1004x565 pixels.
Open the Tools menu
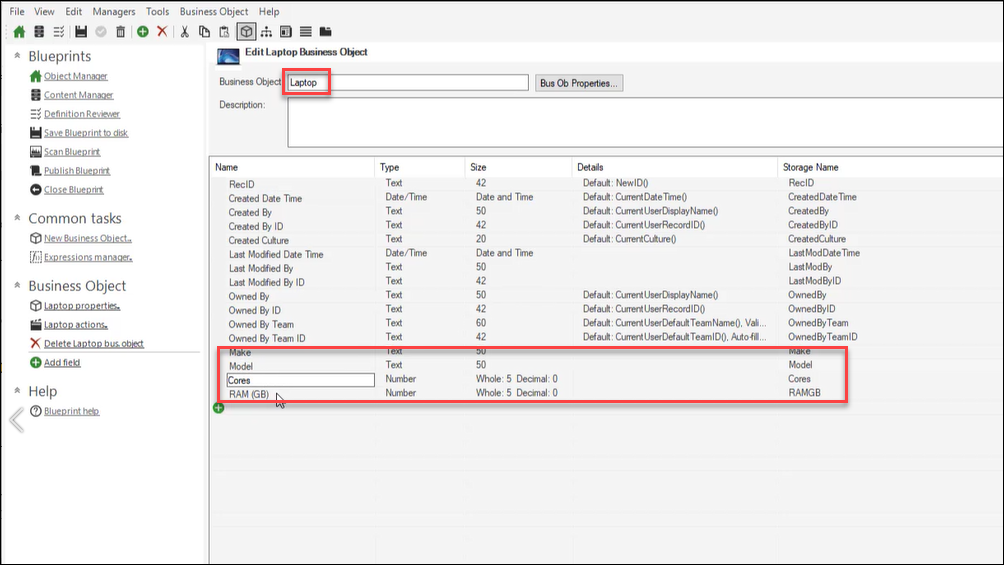pyautogui.click(x=157, y=11)
